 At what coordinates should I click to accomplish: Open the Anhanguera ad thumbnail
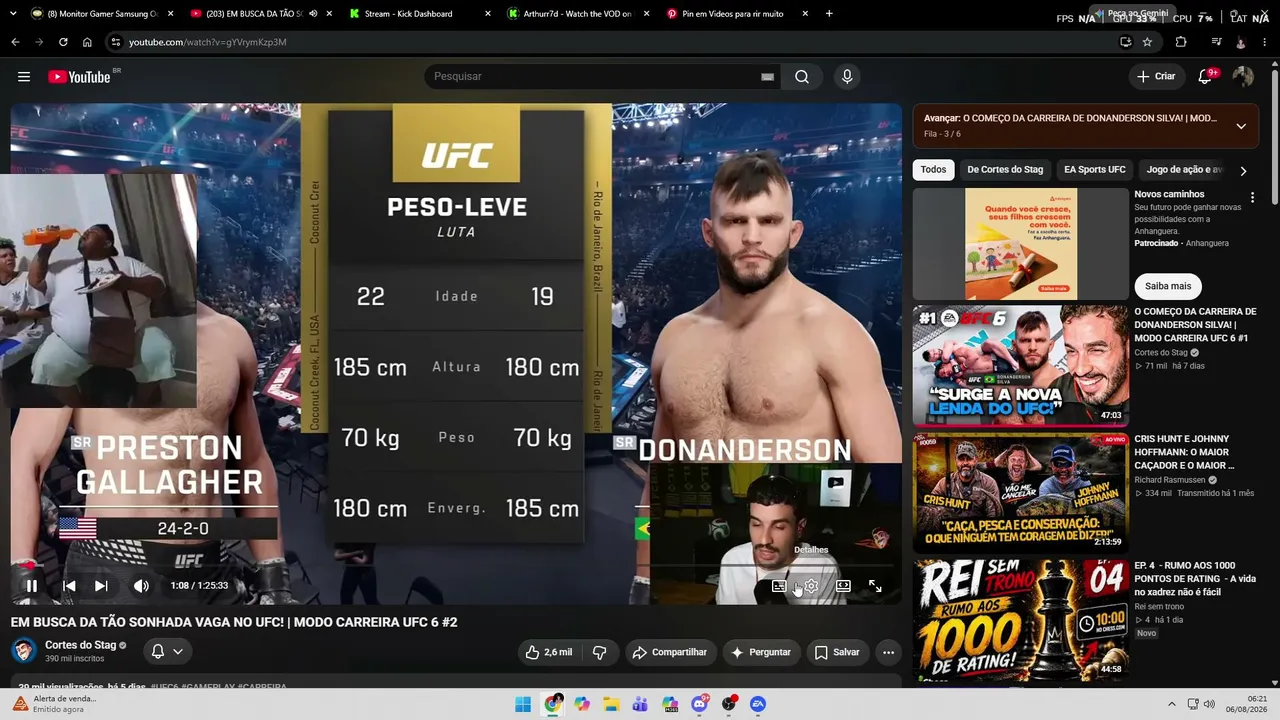1021,244
